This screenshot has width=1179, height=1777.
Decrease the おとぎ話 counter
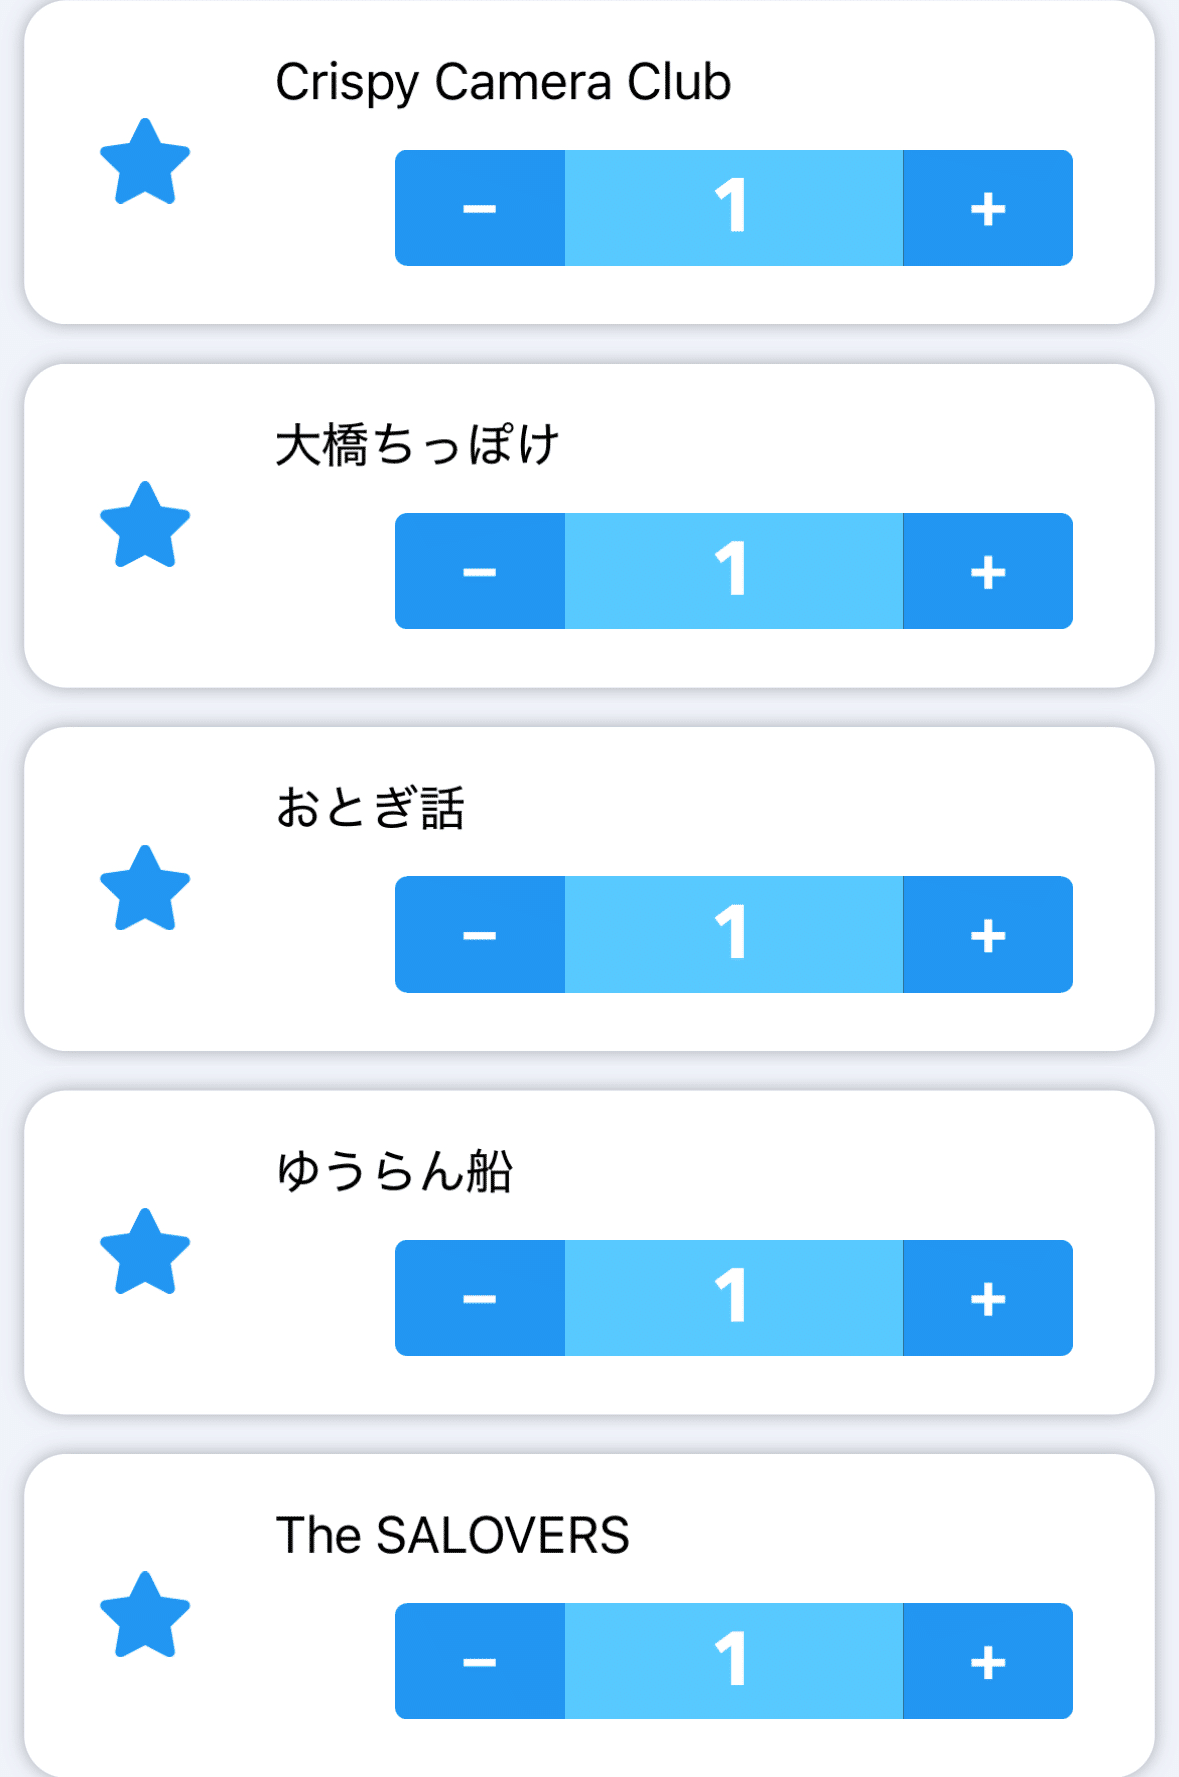(x=480, y=935)
